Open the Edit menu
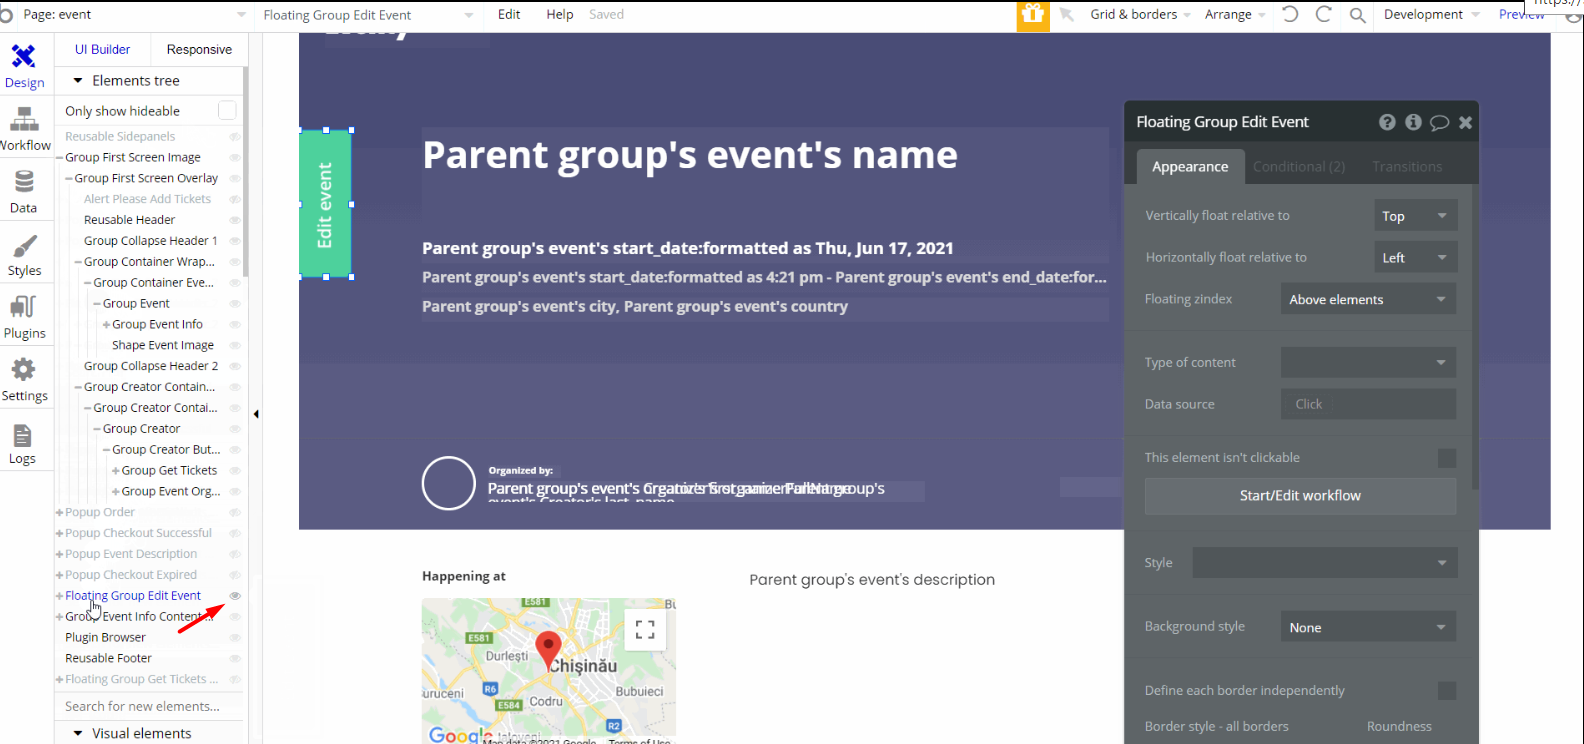The image size is (1584, 744). [x=509, y=15]
